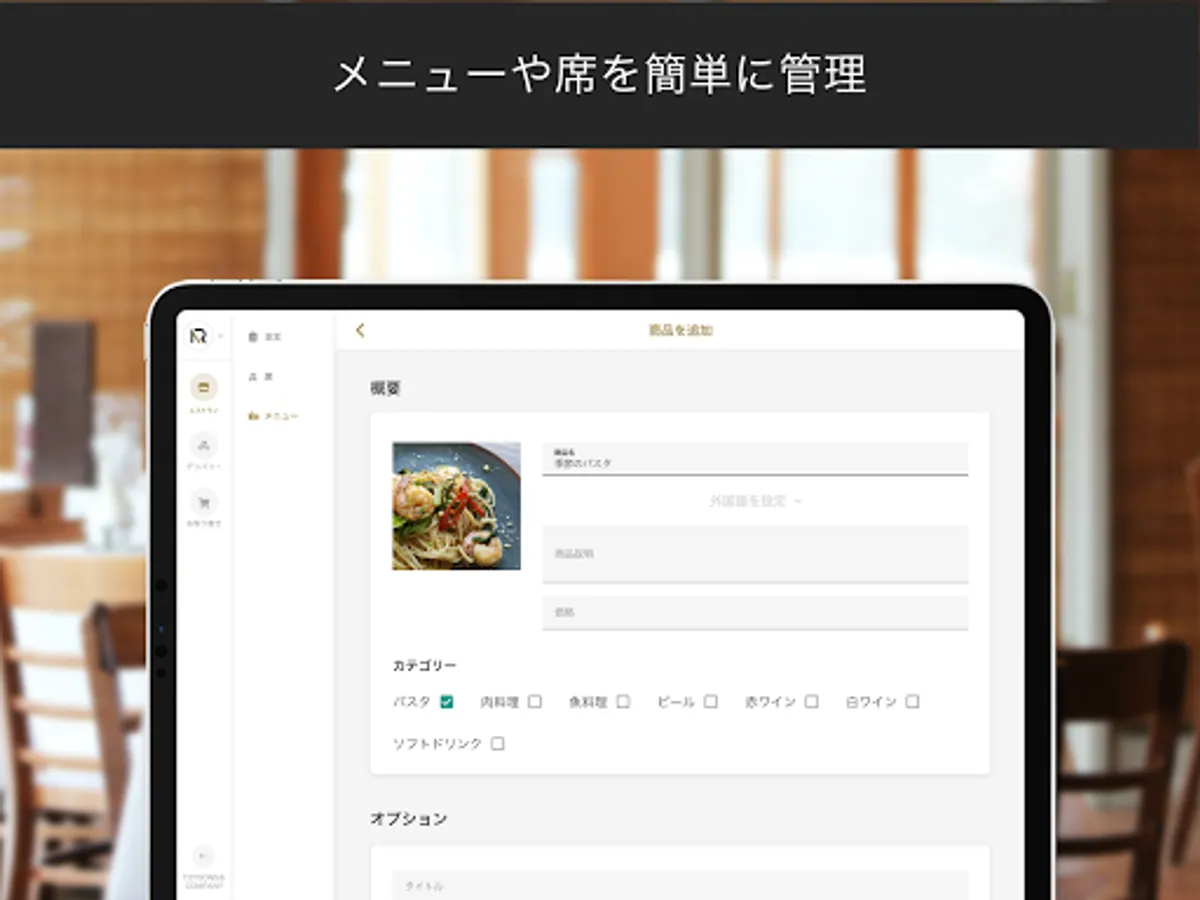The image size is (1200, 900).
Task: Click the NR logo at top left
Action: (x=198, y=336)
